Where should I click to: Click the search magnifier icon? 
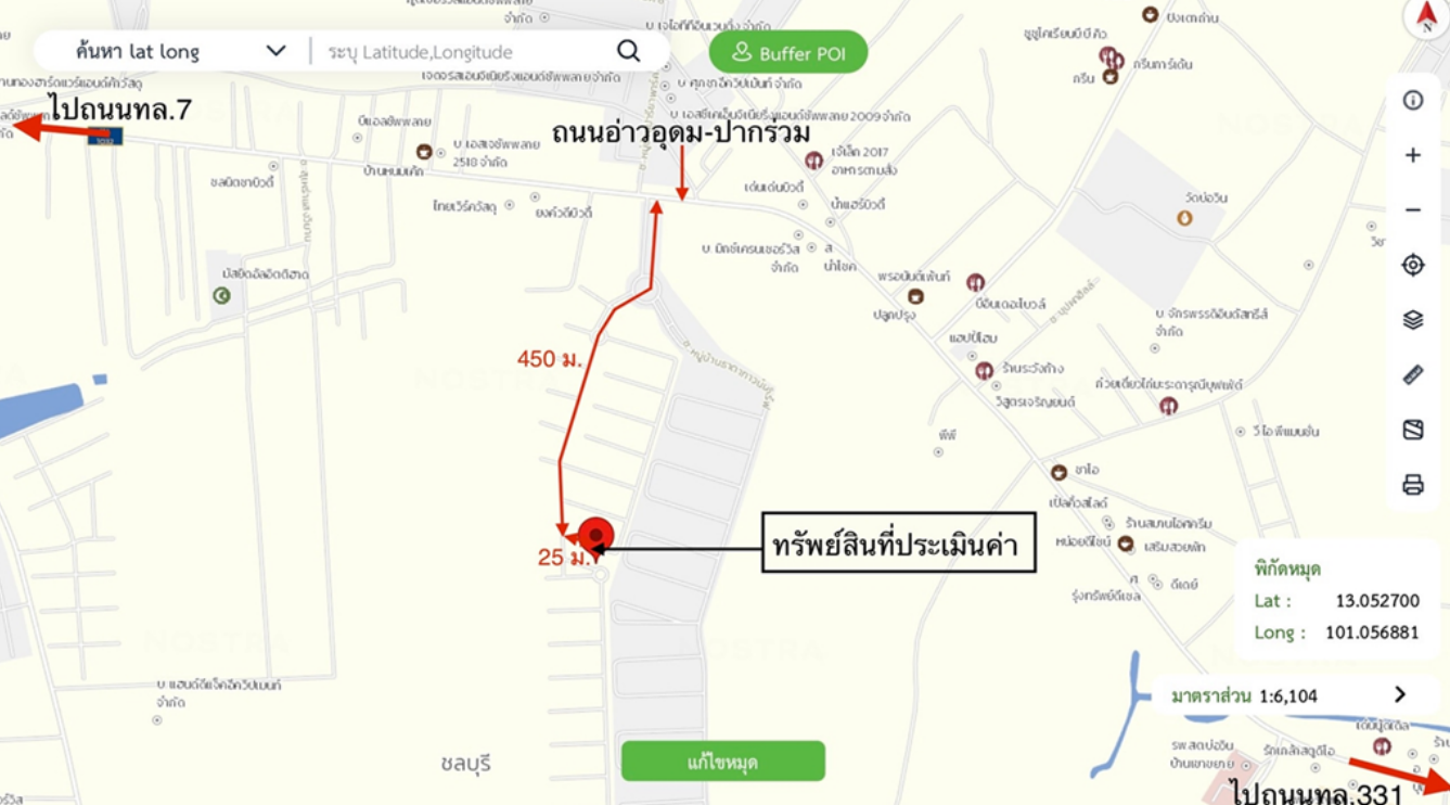[x=628, y=51]
